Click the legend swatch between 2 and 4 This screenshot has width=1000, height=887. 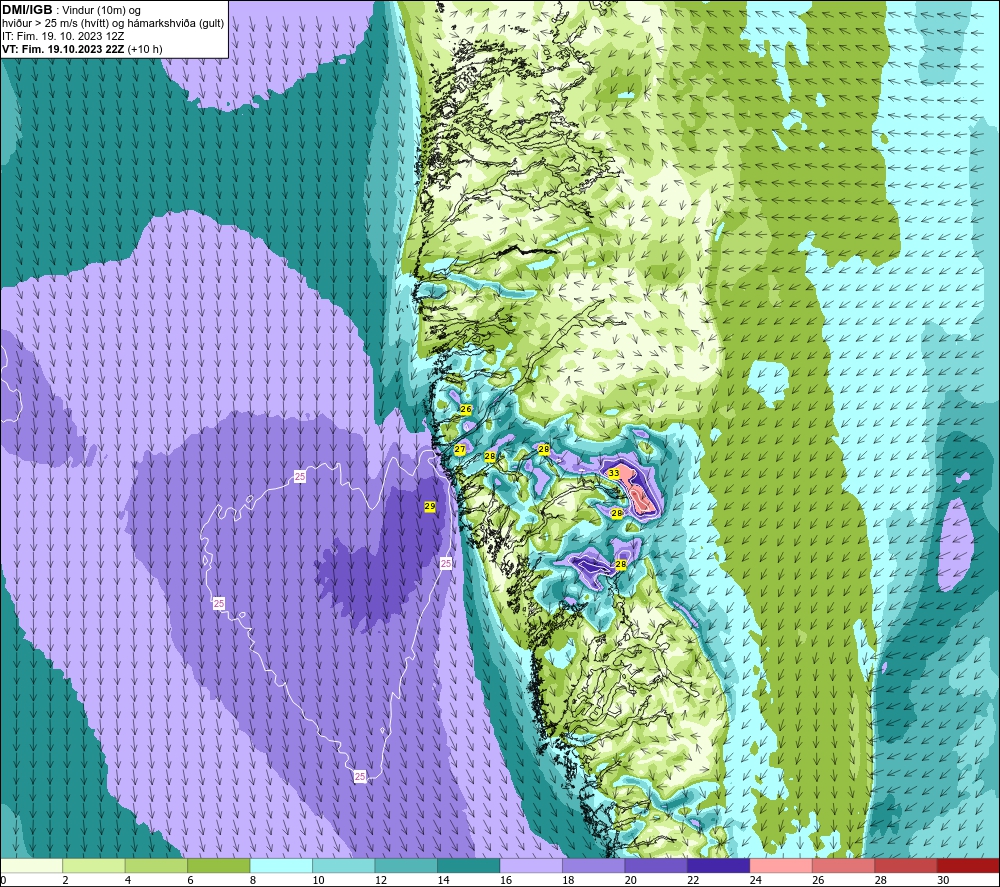point(94,865)
